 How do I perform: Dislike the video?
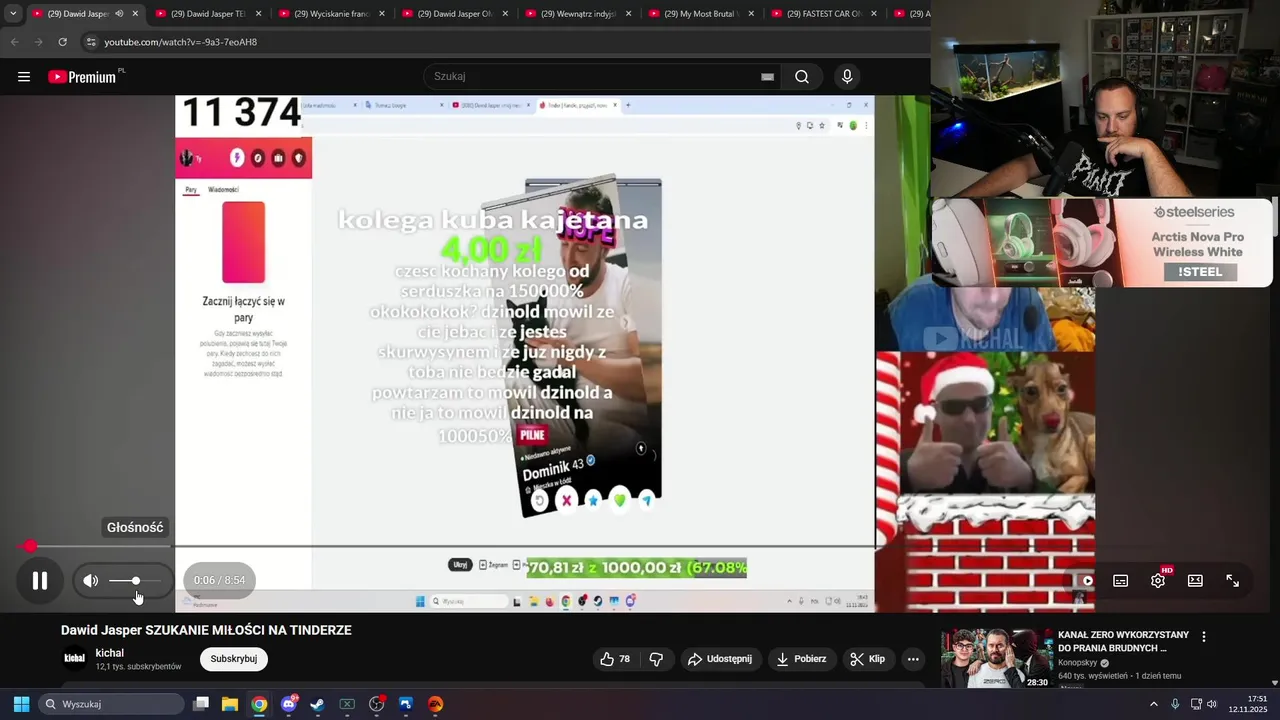656,659
